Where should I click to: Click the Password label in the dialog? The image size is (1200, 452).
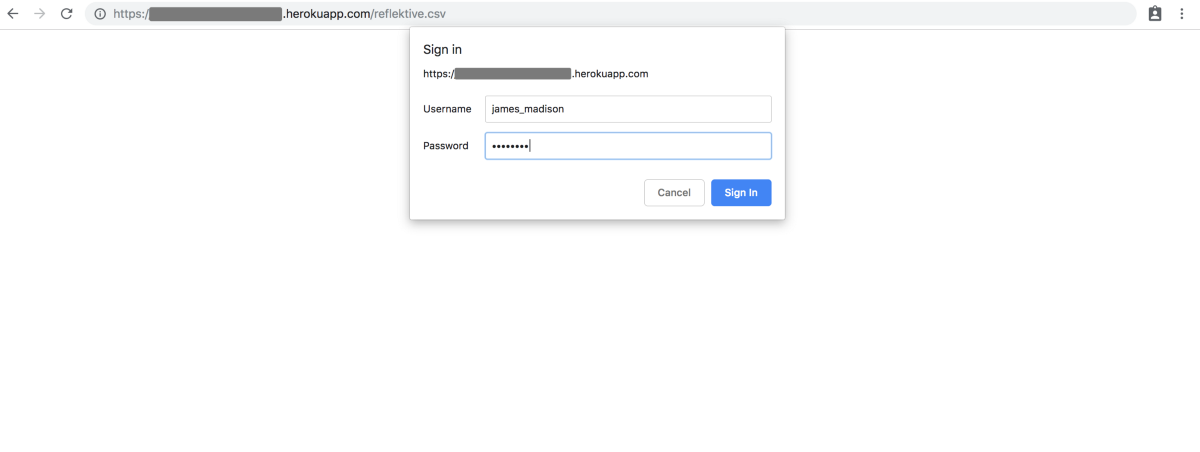(x=446, y=146)
